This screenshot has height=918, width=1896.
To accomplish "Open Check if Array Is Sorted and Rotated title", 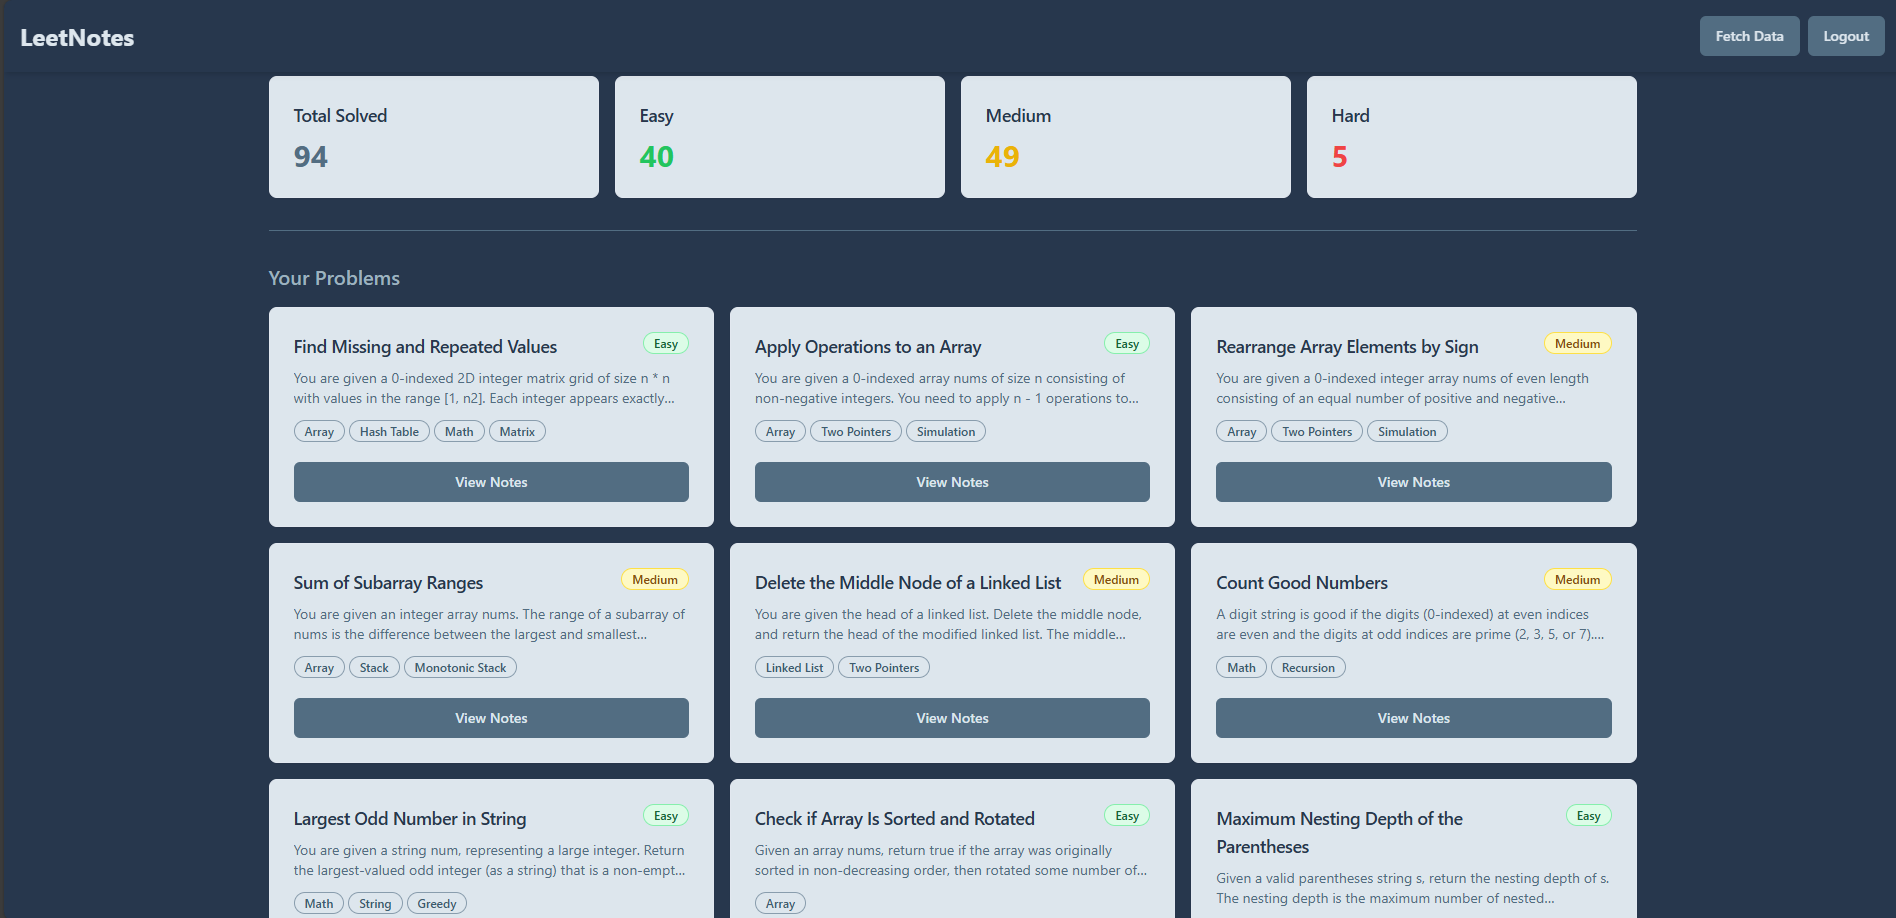I will point(895,819).
